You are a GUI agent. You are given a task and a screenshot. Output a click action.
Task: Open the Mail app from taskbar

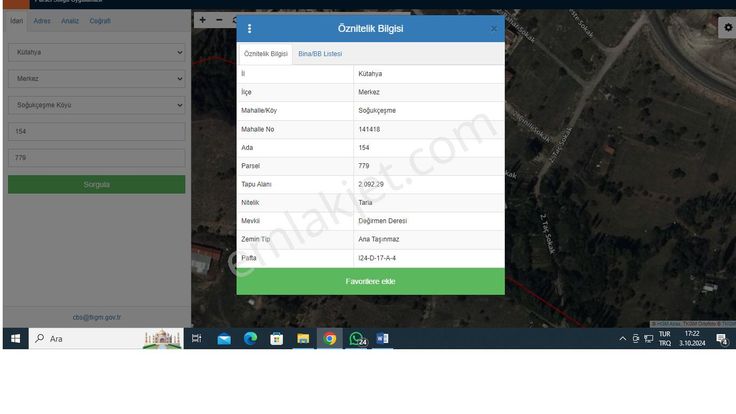click(224, 338)
